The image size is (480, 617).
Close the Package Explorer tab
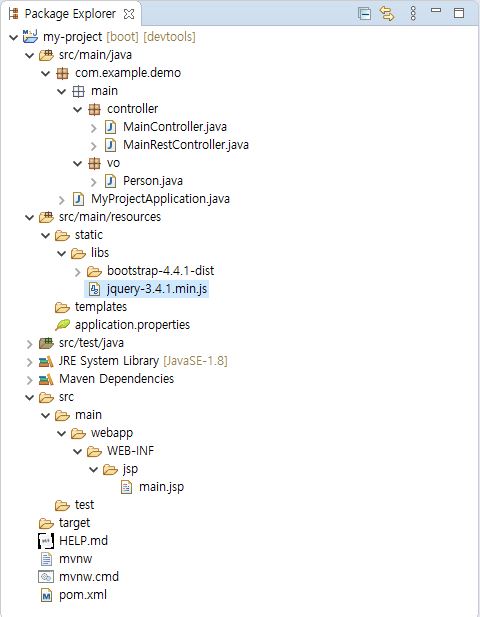(129, 14)
